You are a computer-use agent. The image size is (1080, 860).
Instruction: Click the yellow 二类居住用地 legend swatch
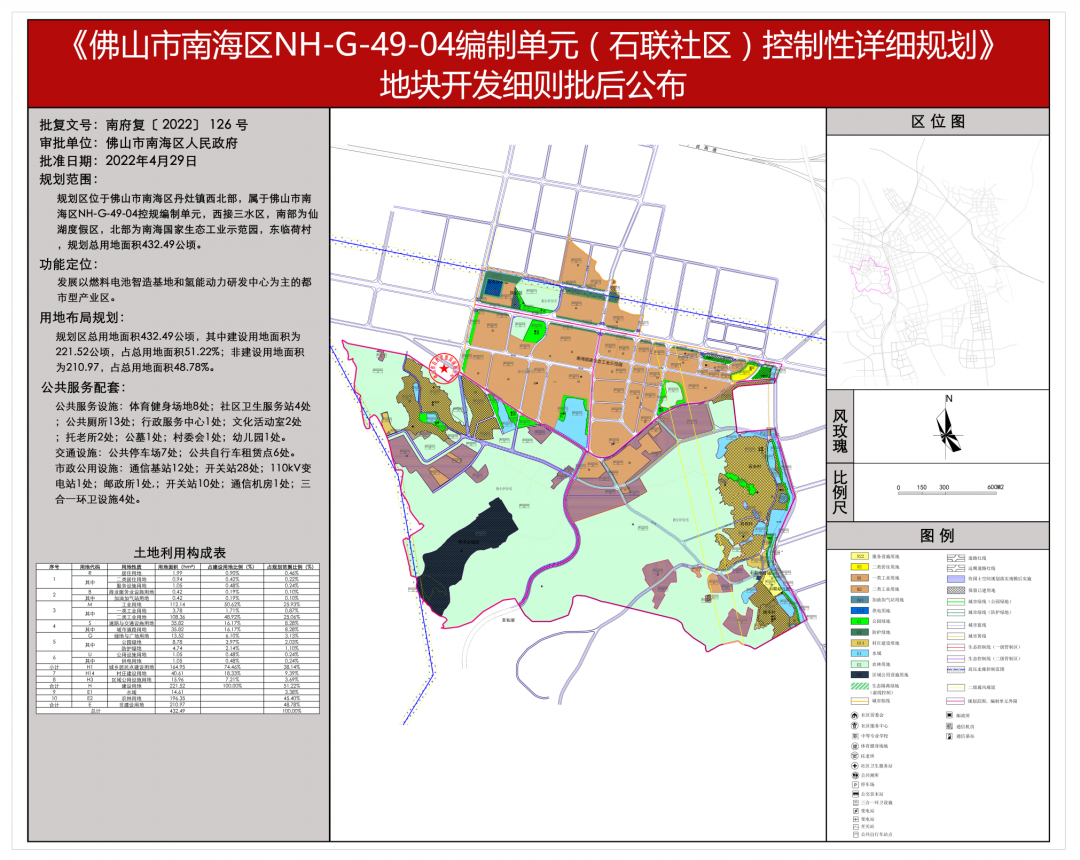coord(858,567)
